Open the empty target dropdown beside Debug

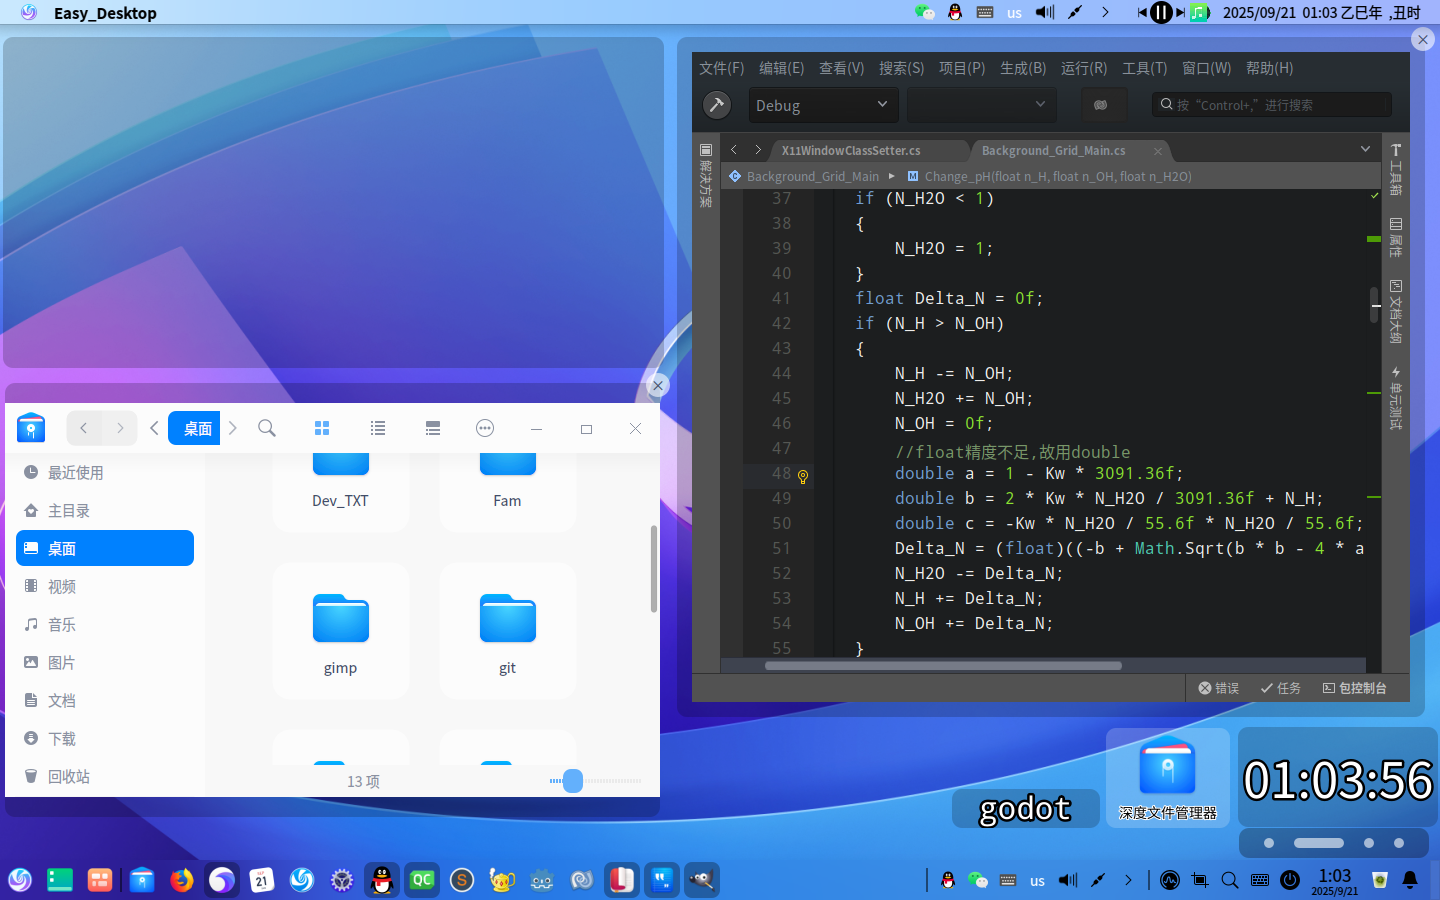(x=981, y=105)
